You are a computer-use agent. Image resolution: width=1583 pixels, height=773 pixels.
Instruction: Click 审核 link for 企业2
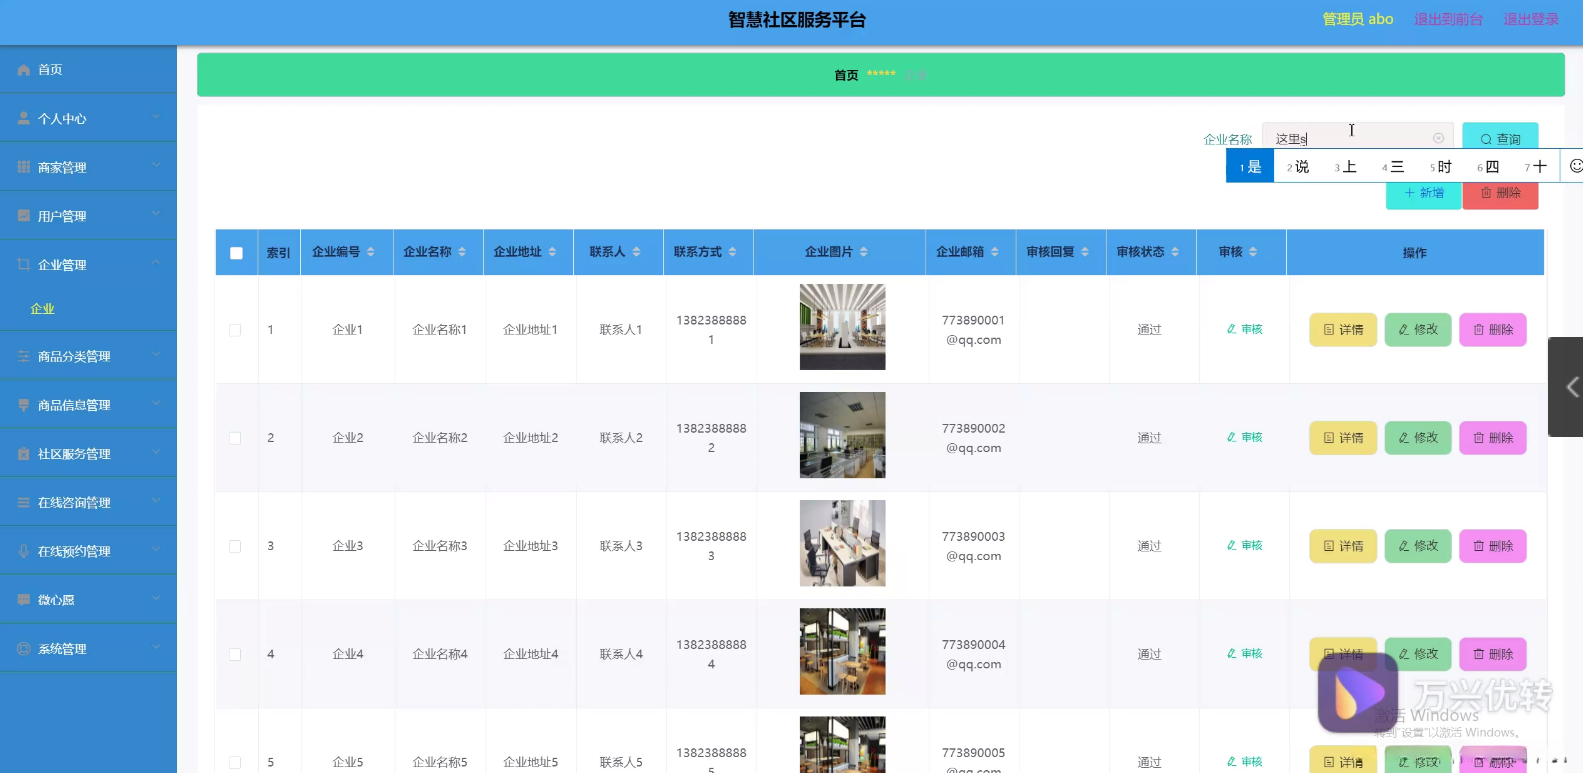tap(1245, 437)
